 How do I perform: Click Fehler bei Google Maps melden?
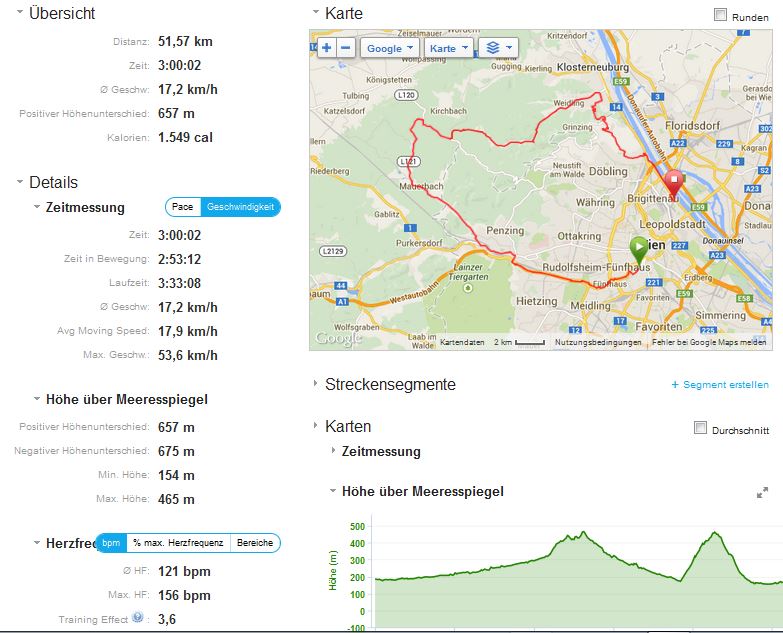tap(710, 342)
